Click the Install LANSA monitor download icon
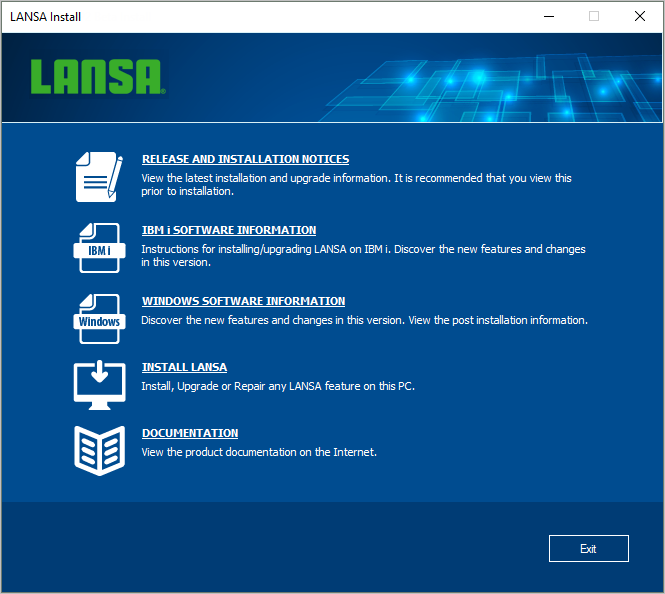This screenshot has width=665, height=594. (x=99, y=385)
